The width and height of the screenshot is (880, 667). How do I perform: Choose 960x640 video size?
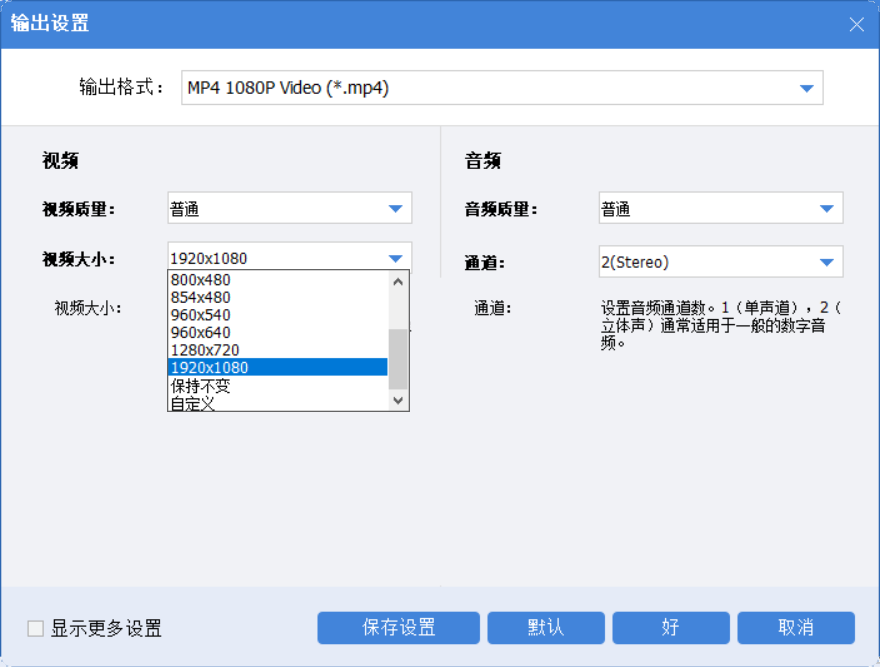tap(278, 332)
